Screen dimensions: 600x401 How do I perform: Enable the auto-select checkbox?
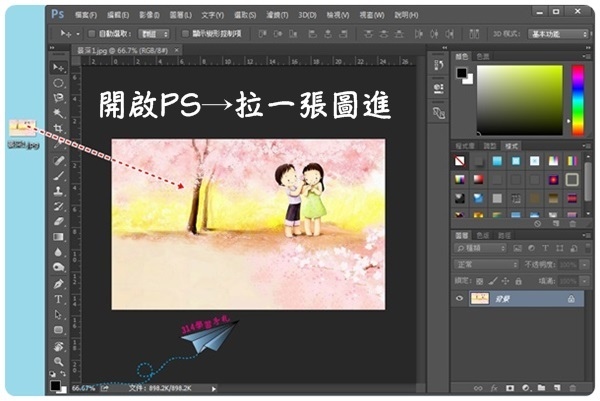[91, 34]
